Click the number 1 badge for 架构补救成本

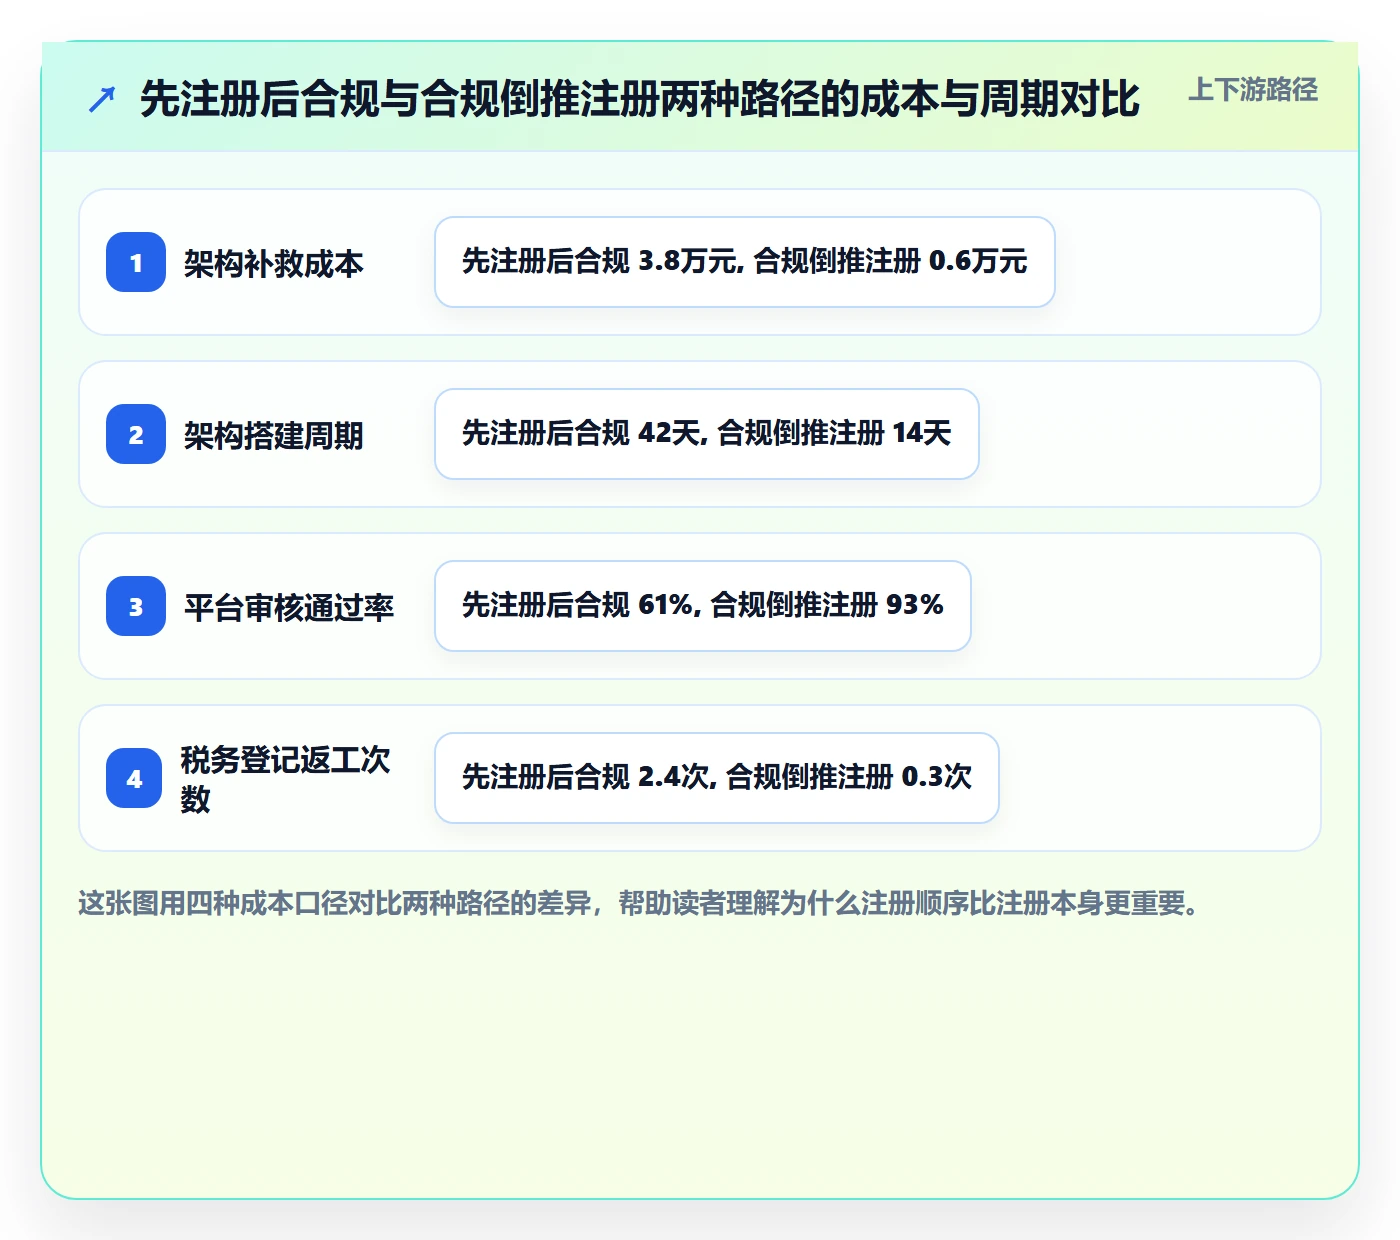(x=136, y=262)
